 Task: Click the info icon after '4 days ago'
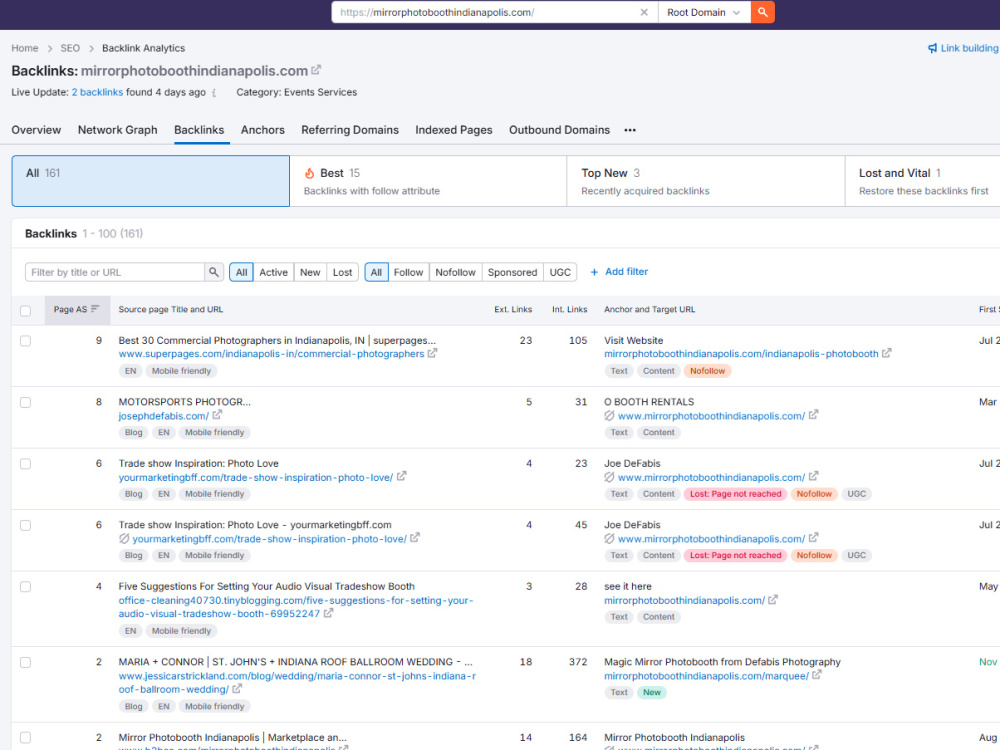214,93
